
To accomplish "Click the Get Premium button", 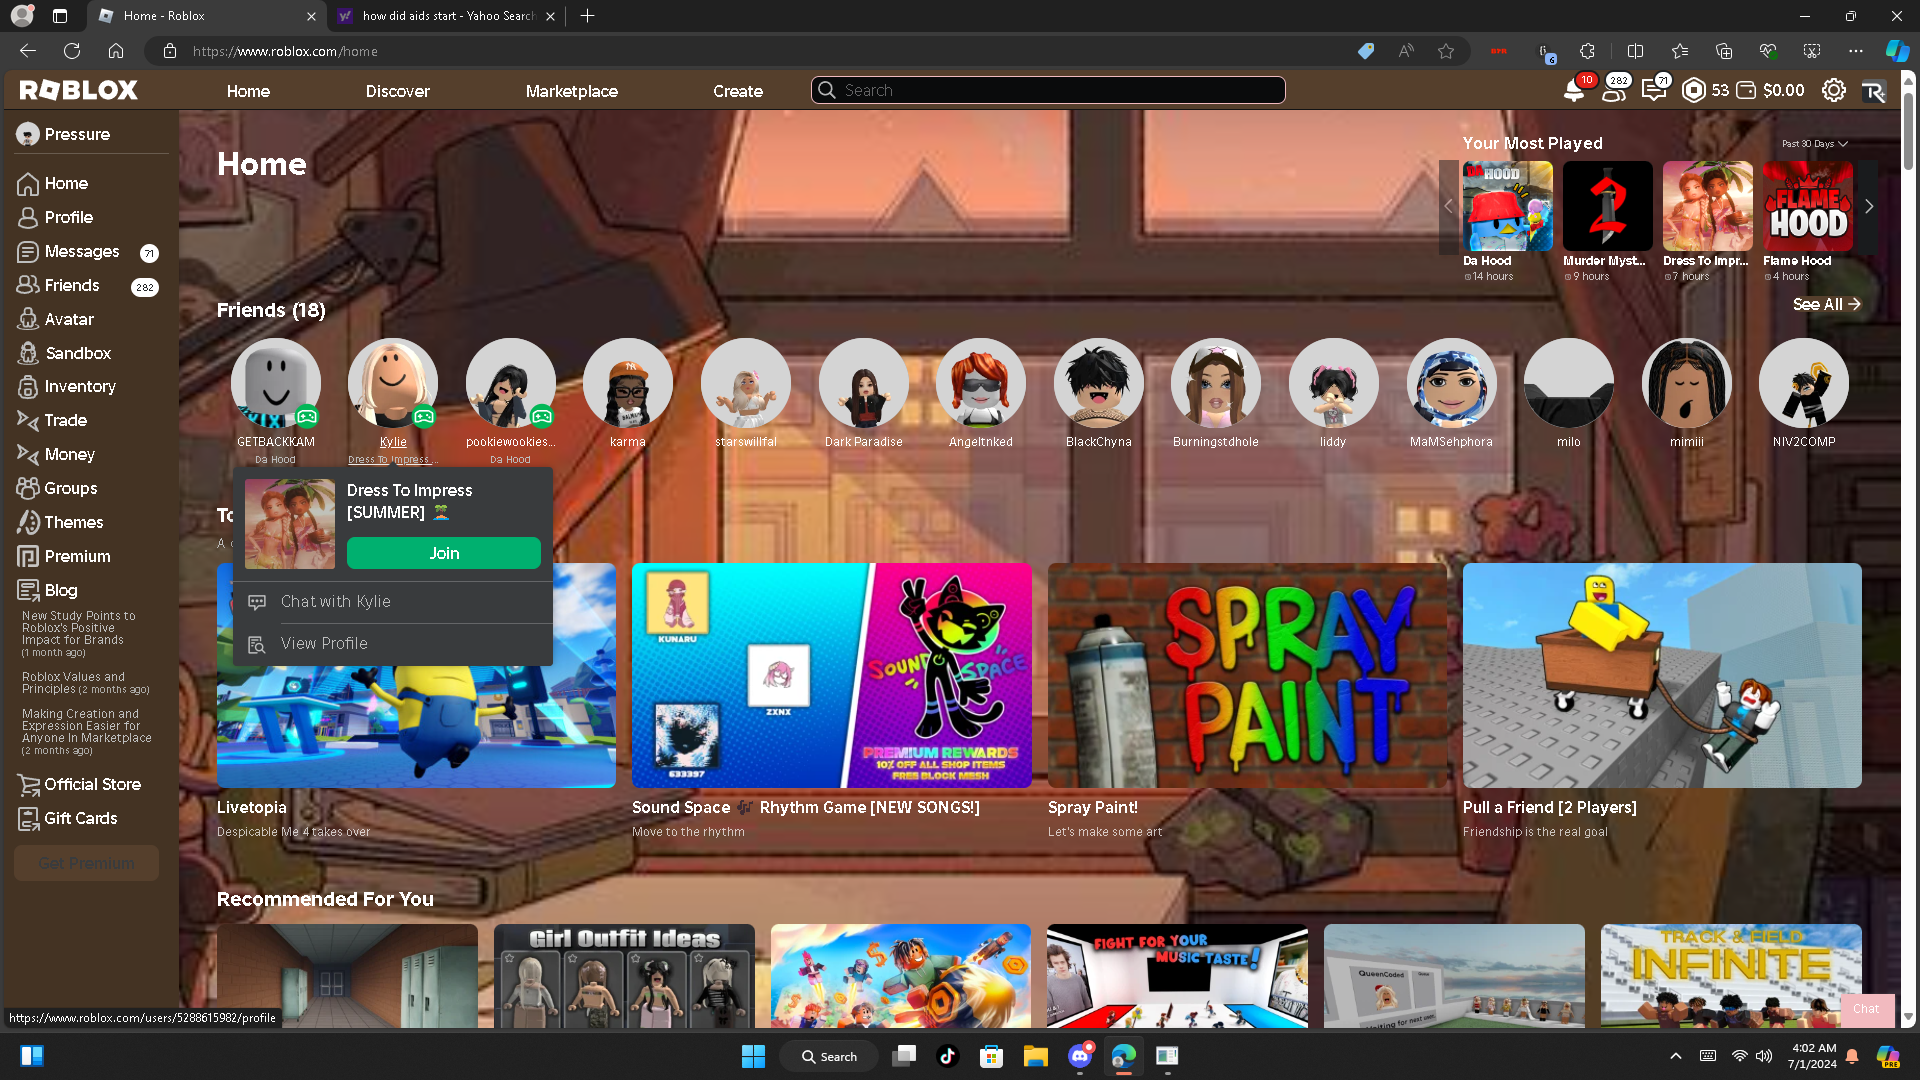I will [x=87, y=863].
